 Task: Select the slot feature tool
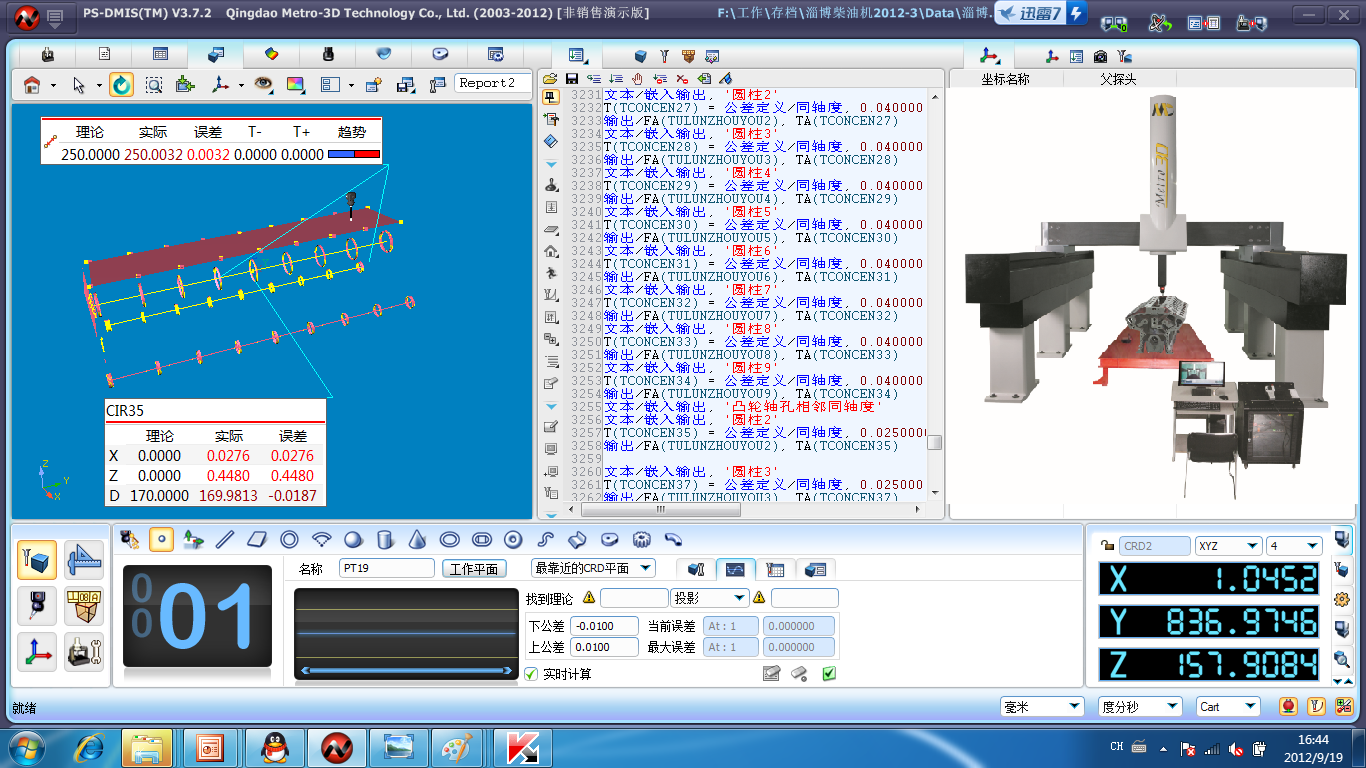point(482,539)
